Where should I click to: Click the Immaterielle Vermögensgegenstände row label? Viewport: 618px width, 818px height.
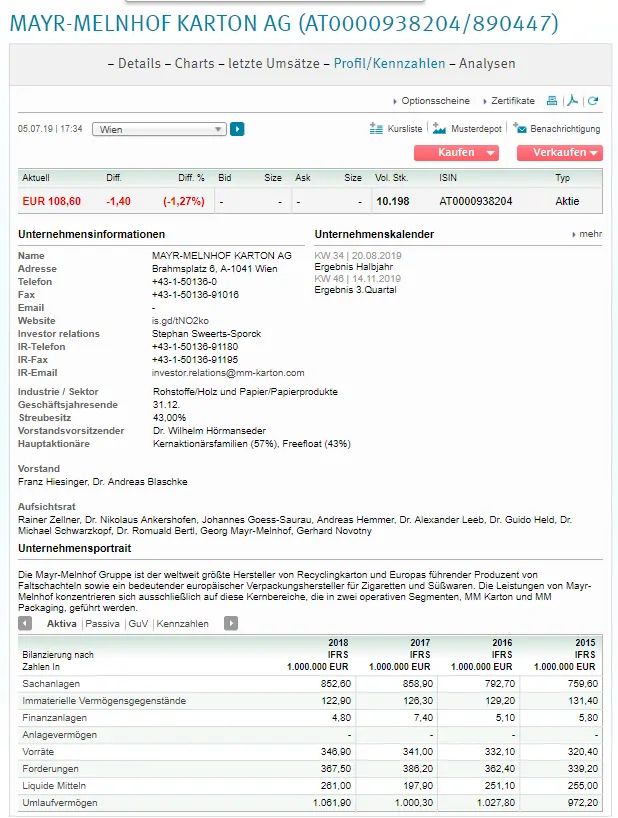pyautogui.click(x=104, y=701)
